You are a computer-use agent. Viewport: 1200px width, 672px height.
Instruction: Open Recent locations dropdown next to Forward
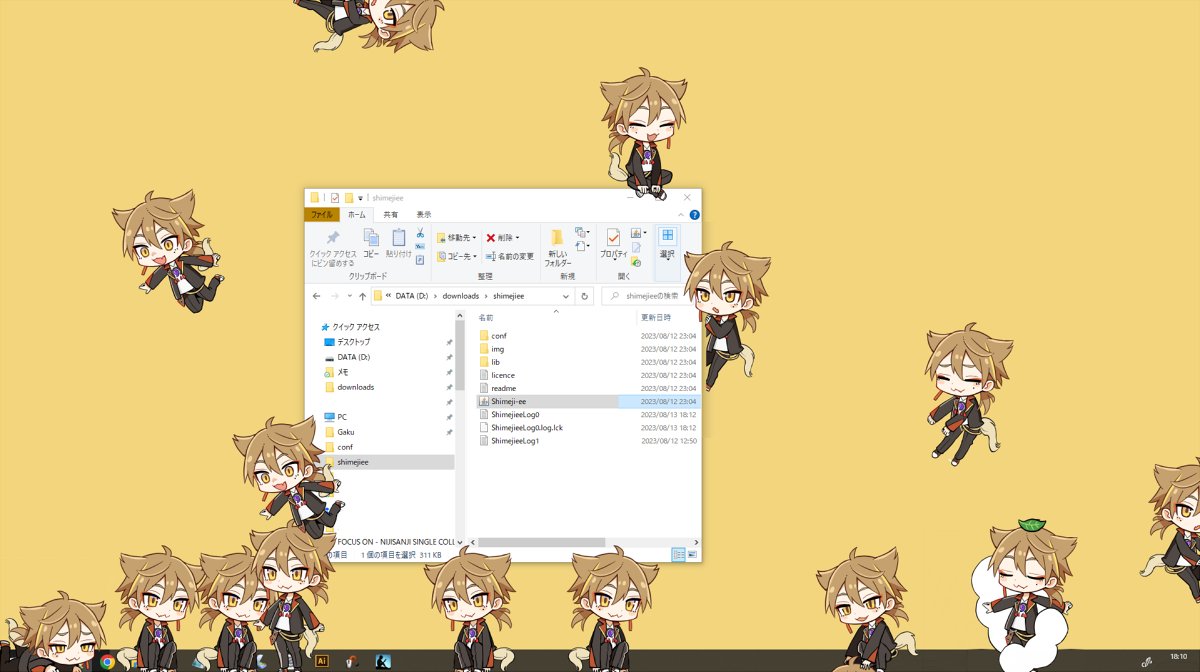coord(348,296)
